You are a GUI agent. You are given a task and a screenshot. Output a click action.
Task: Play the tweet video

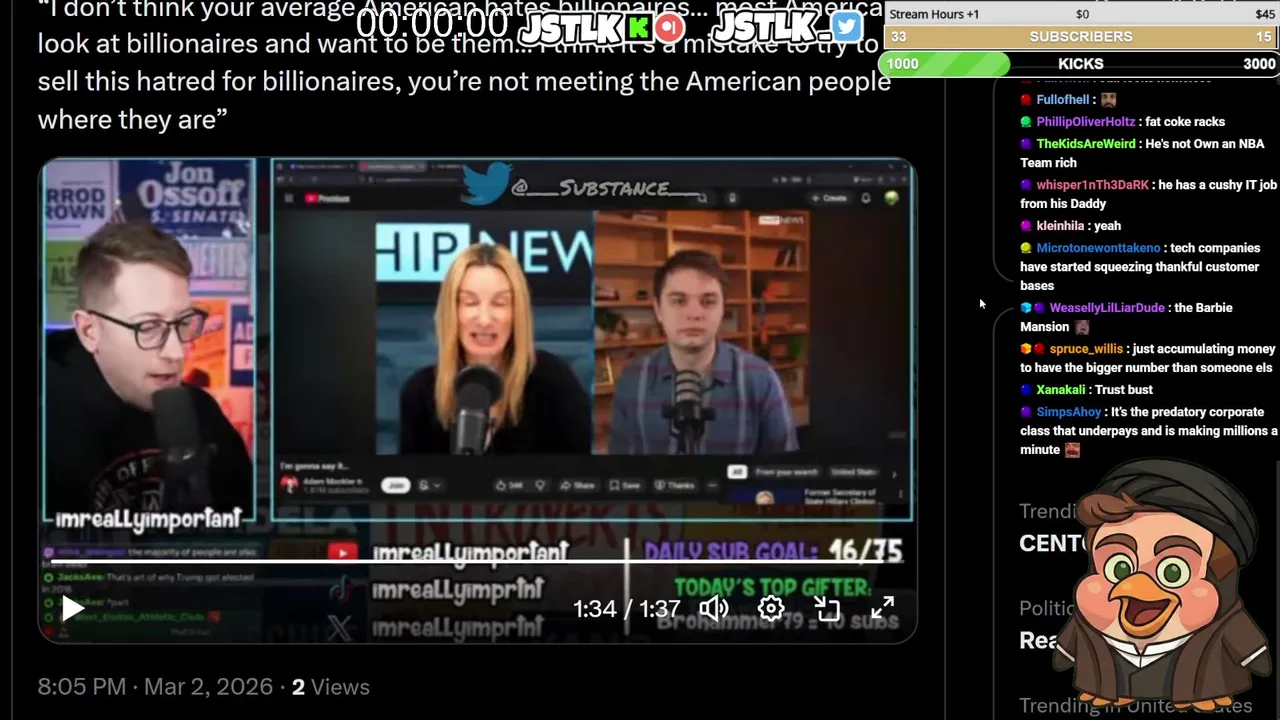pyautogui.click(x=73, y=608)
